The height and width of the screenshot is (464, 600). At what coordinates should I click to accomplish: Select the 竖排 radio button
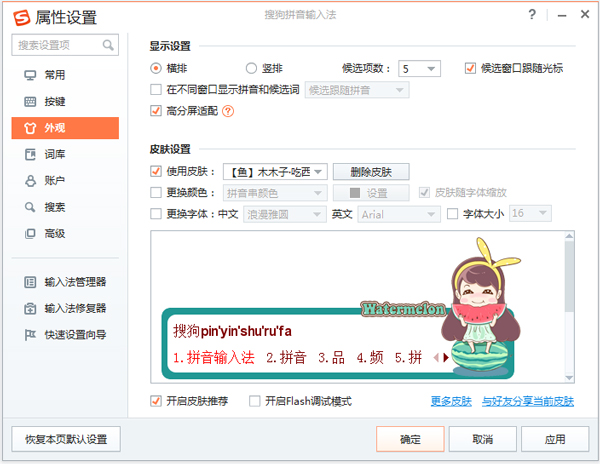point(251,68)
